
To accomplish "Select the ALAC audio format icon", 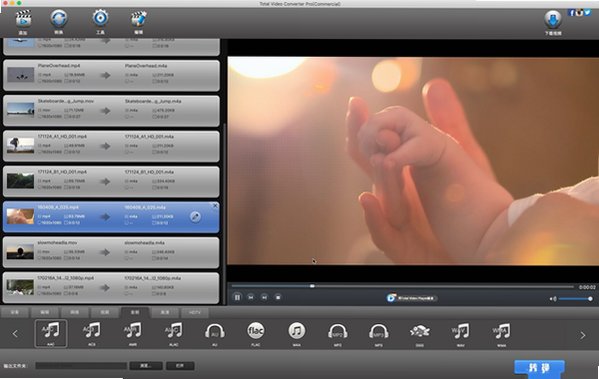I will tap(173, 331).
